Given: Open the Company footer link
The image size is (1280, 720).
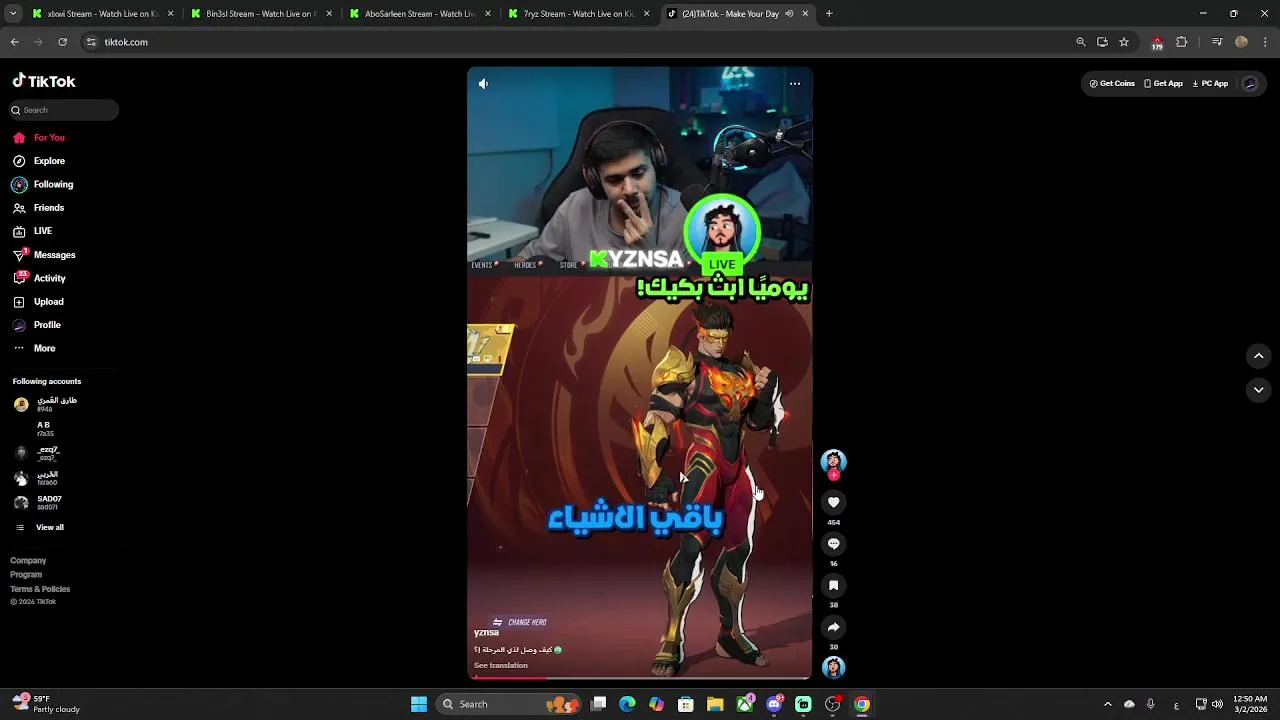Looking at the screenshot, I should [x=28, y=561].
